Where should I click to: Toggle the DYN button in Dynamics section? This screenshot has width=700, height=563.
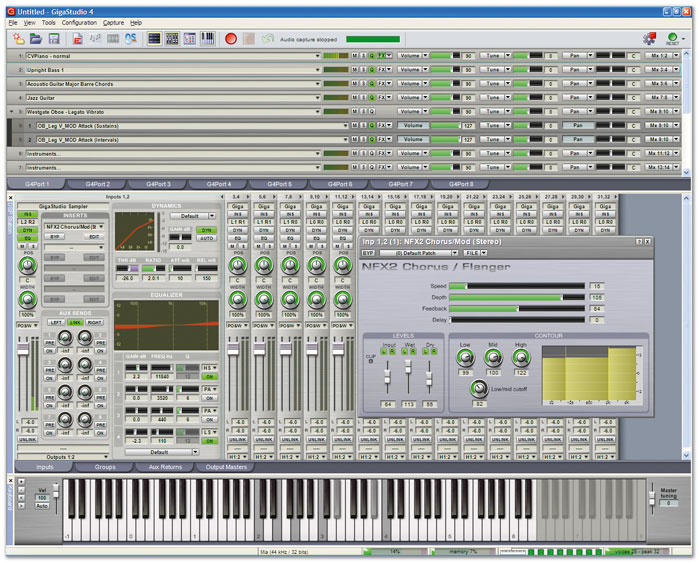(x=208, y=230)
